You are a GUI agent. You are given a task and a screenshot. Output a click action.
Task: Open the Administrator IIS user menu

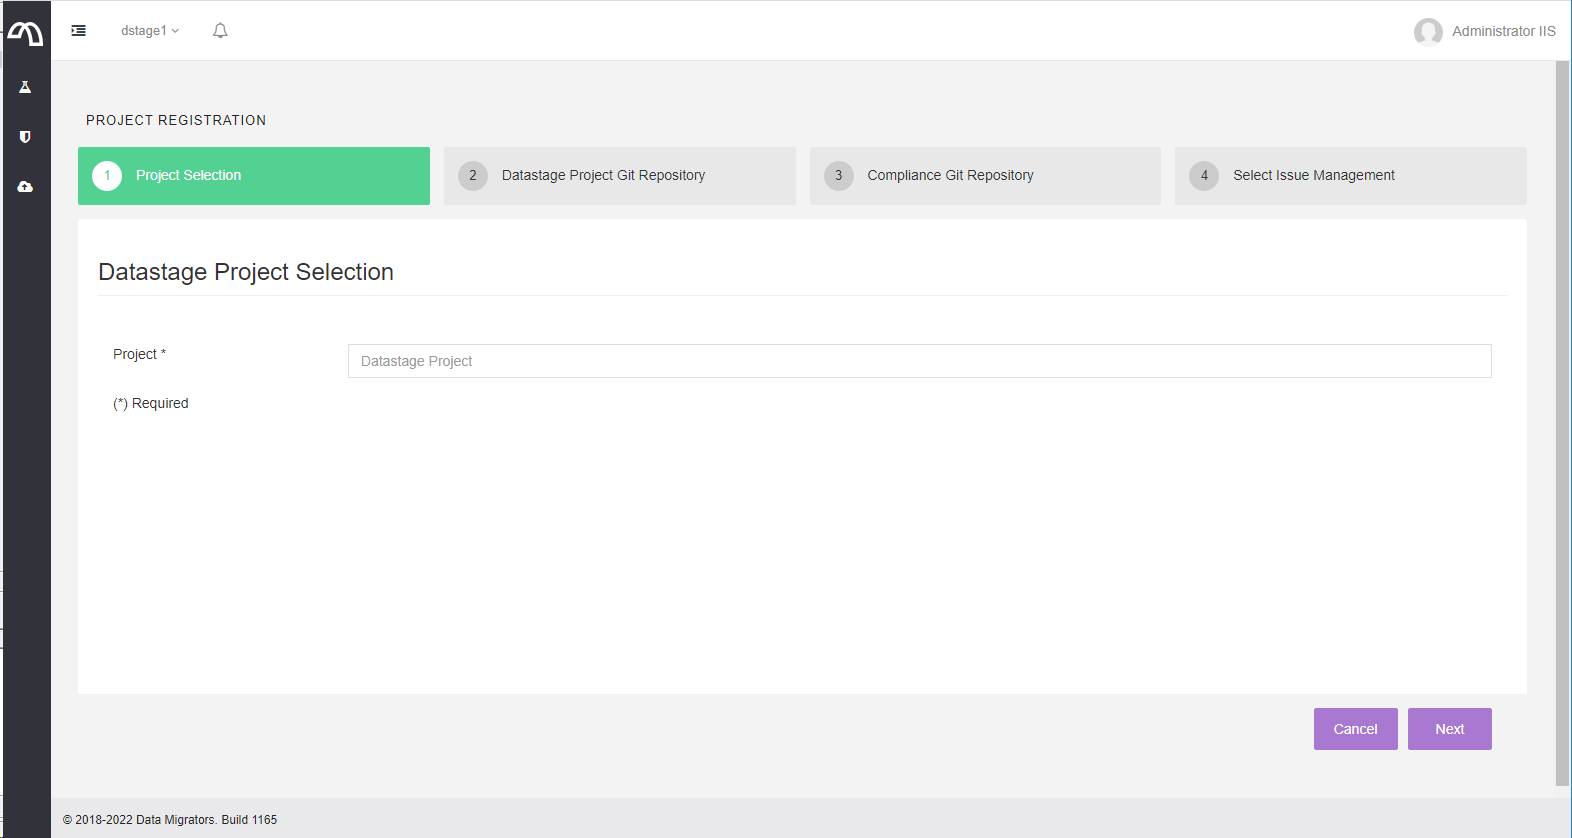click(1503, 31)
